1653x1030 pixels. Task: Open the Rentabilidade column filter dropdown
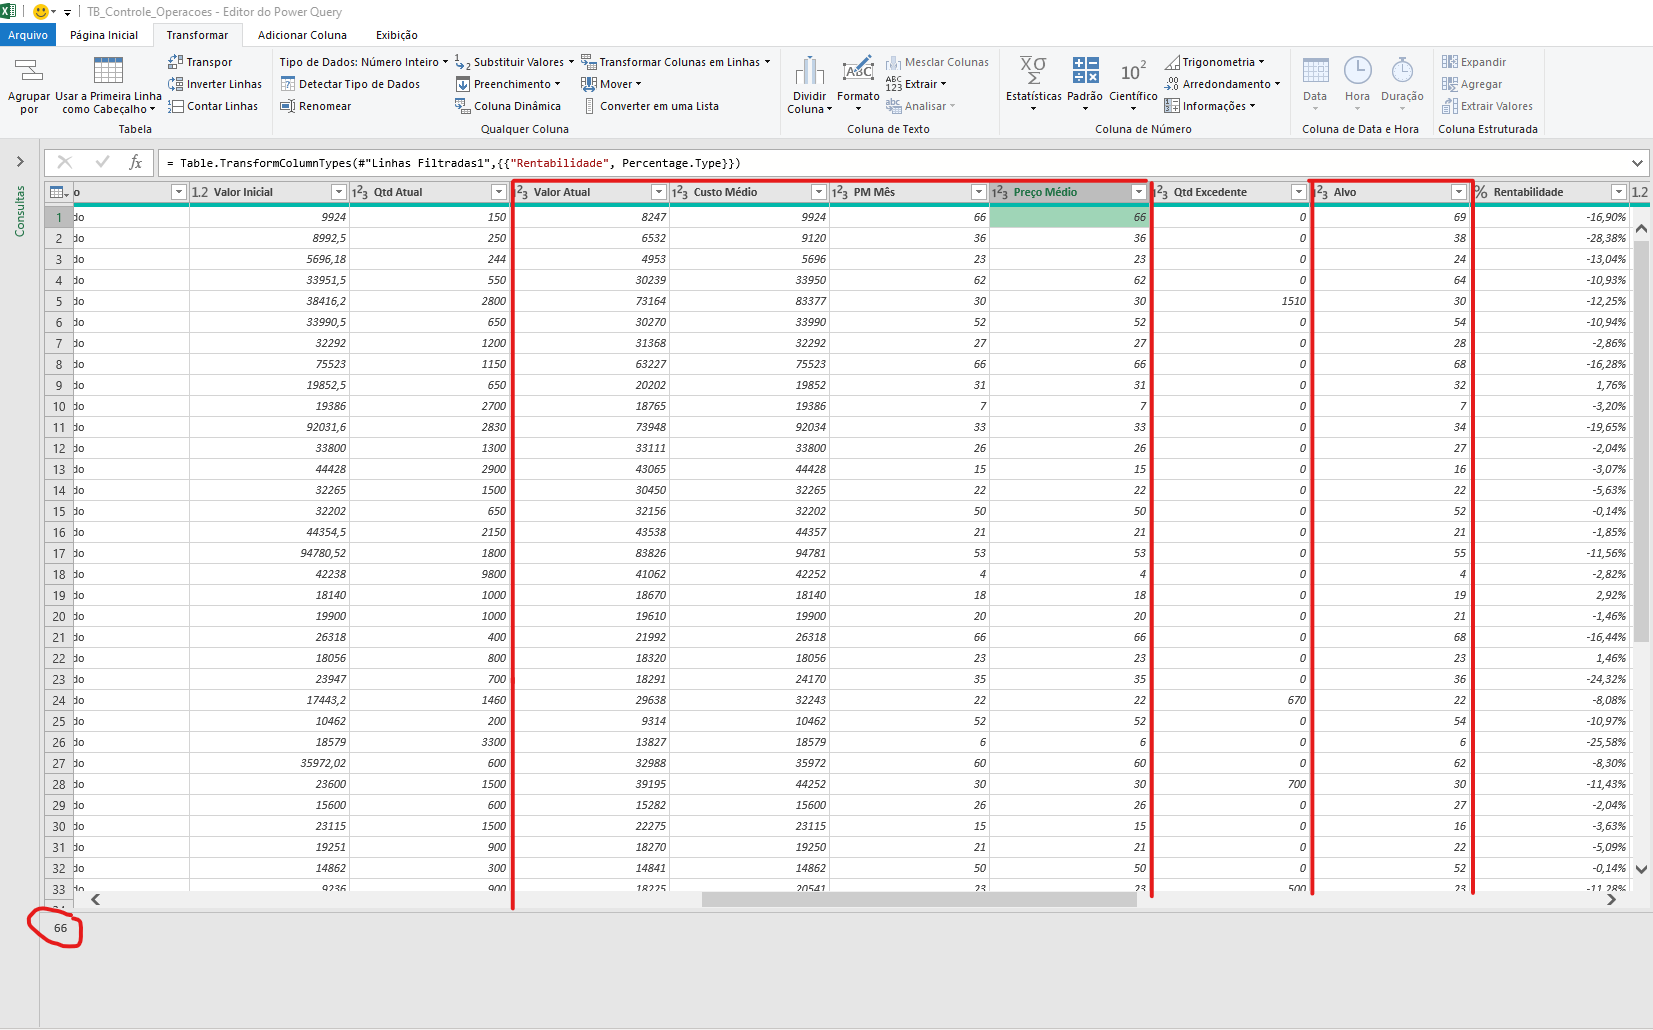[x=1618, y=192]
